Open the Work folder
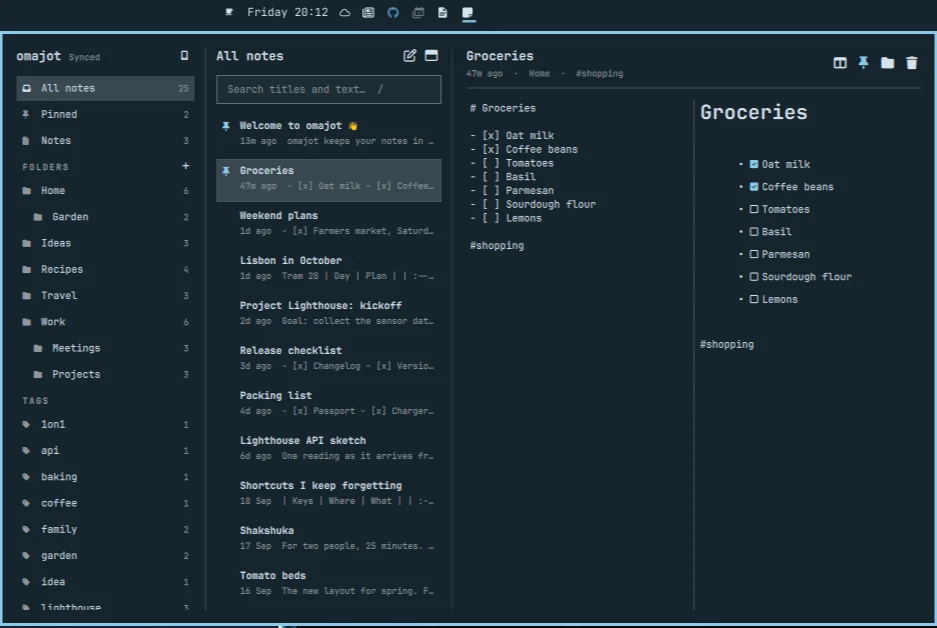 pyautogui.click(x=105, y=322)
